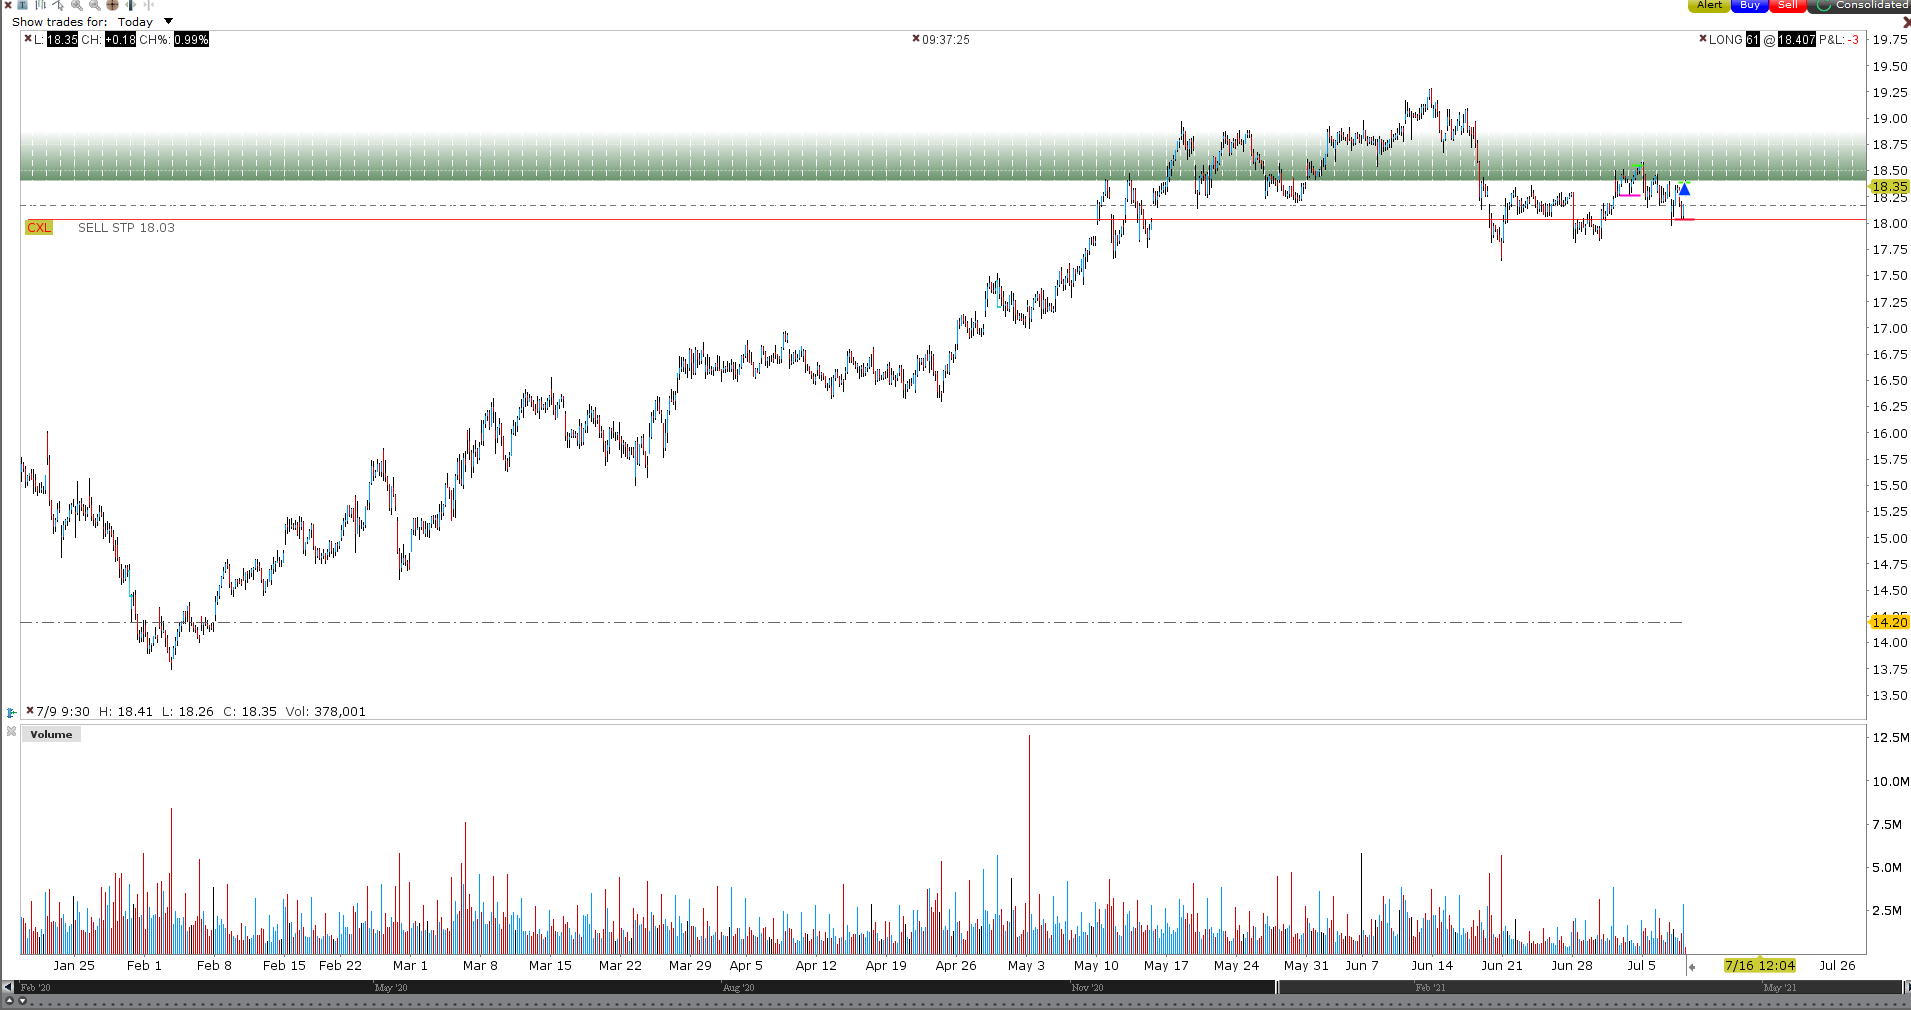1911x1010 pixels.
Task: Click the timeline range scrollbar thumb
Action: 1589,987
